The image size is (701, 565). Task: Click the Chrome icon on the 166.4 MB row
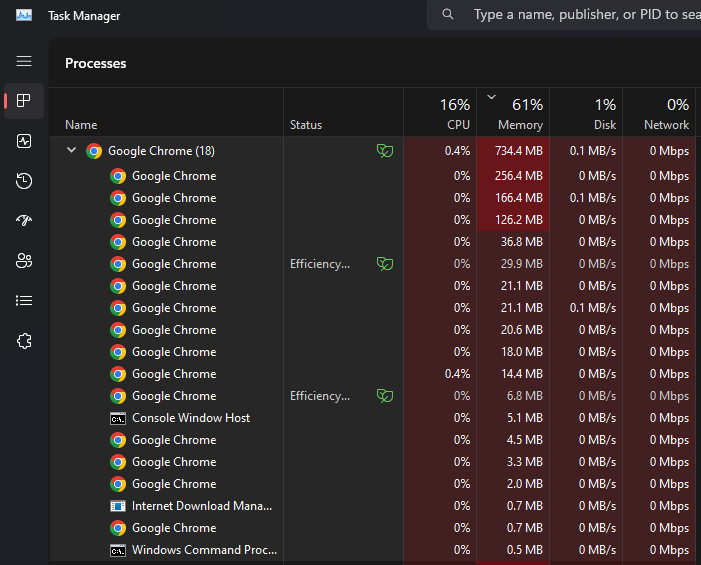point(118,198)
